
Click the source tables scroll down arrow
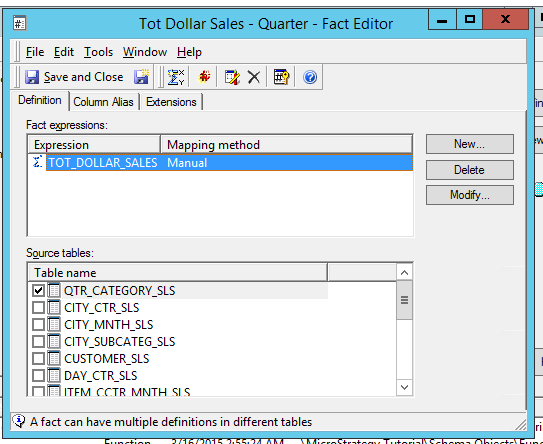pyautogui.click(x=404, y=387)
